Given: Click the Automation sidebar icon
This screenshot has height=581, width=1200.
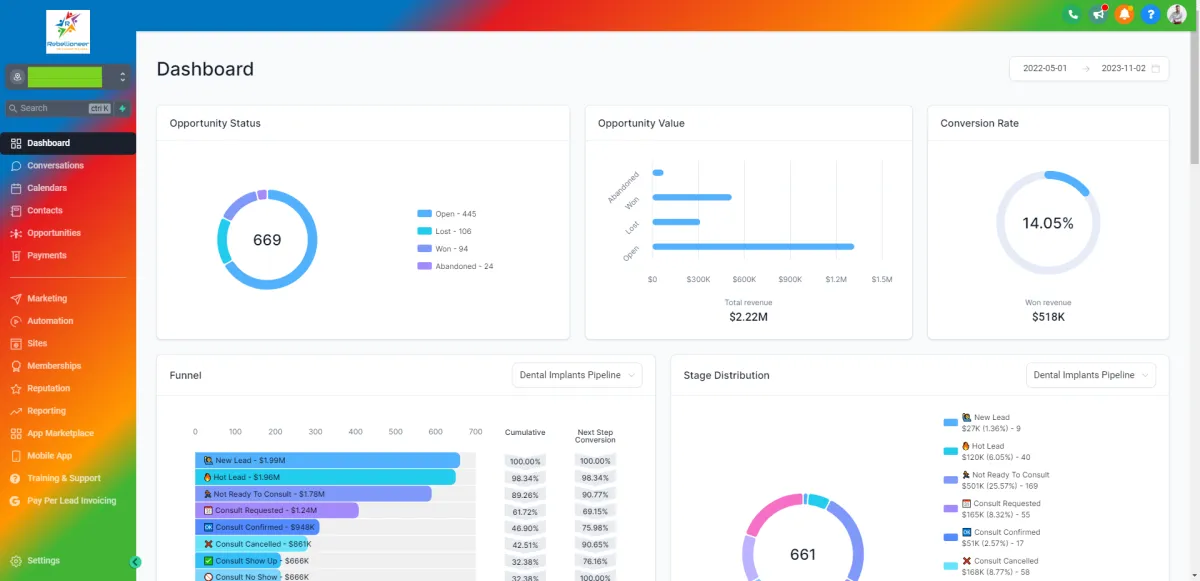Looking at the screenshot, I should (x=16, y=321).
